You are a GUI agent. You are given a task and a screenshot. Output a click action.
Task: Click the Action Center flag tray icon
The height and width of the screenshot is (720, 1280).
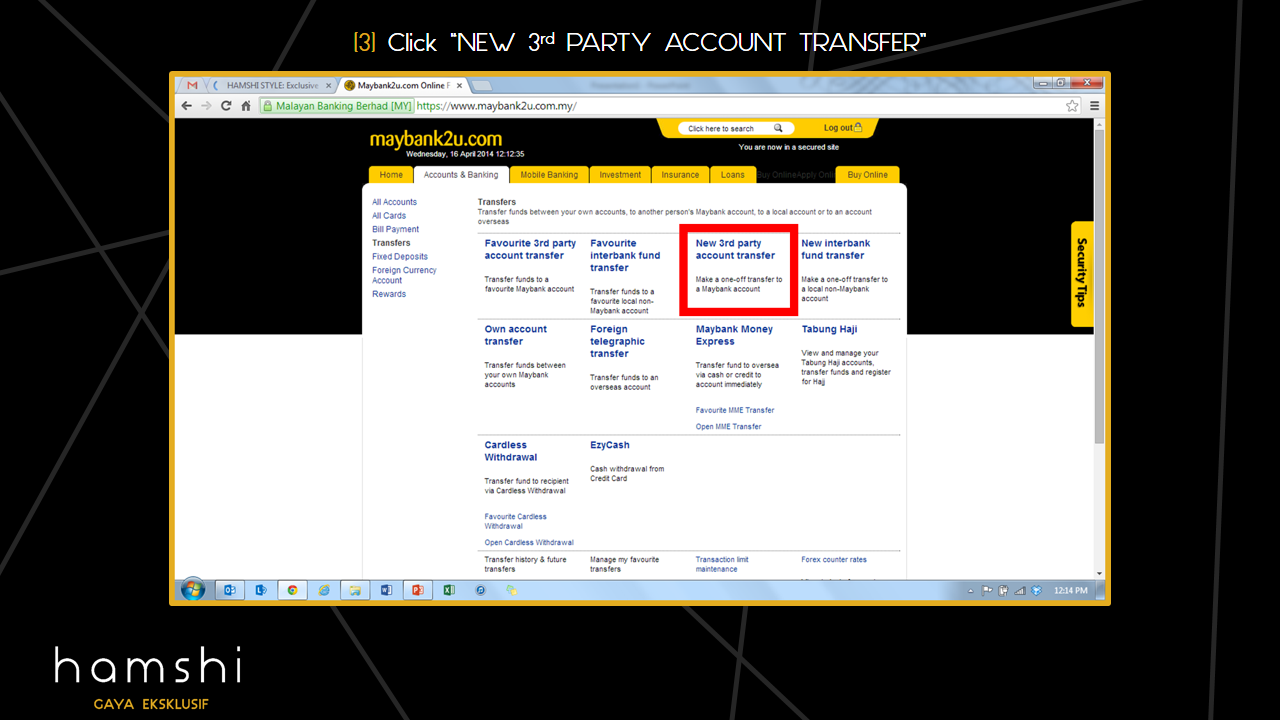pos(987,591)
